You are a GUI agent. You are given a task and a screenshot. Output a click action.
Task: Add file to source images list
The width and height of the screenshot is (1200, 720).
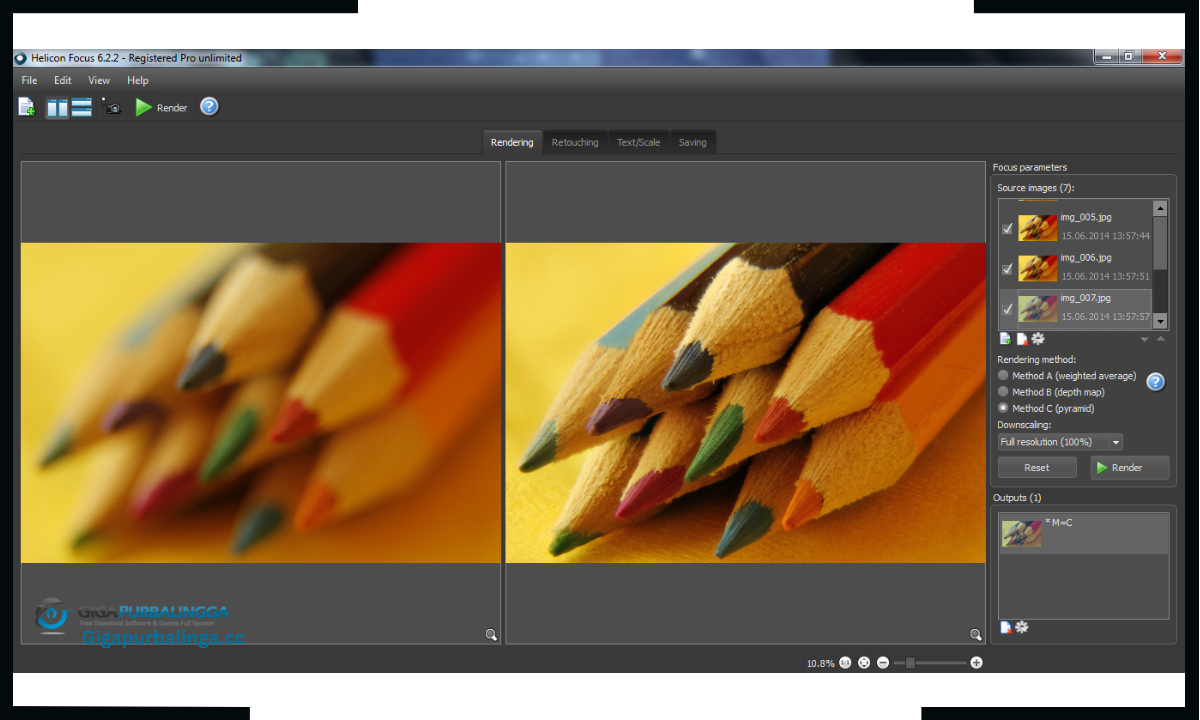[x=1006, y=339]
